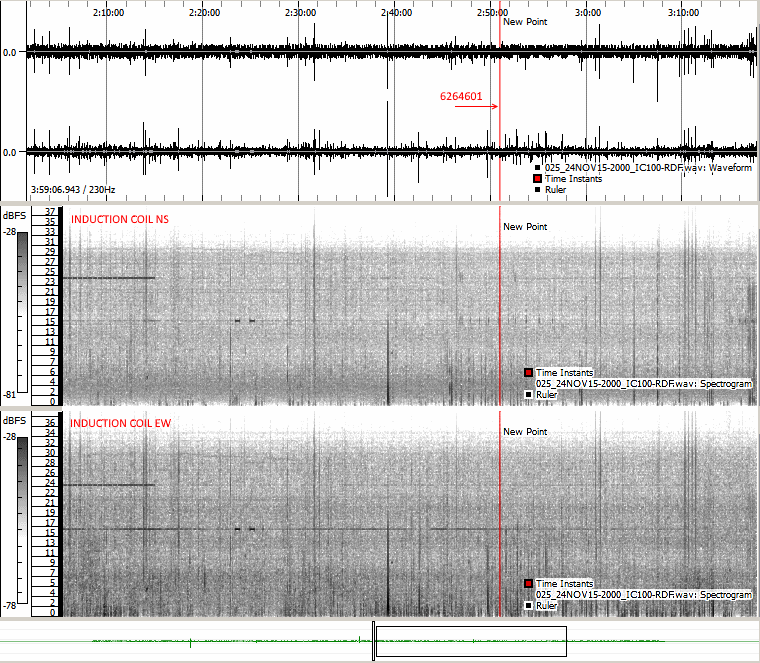Click the Ruler legend square in waveform pane
The width and height of the screenshot is (760, 663).
[x=538, y=189]
